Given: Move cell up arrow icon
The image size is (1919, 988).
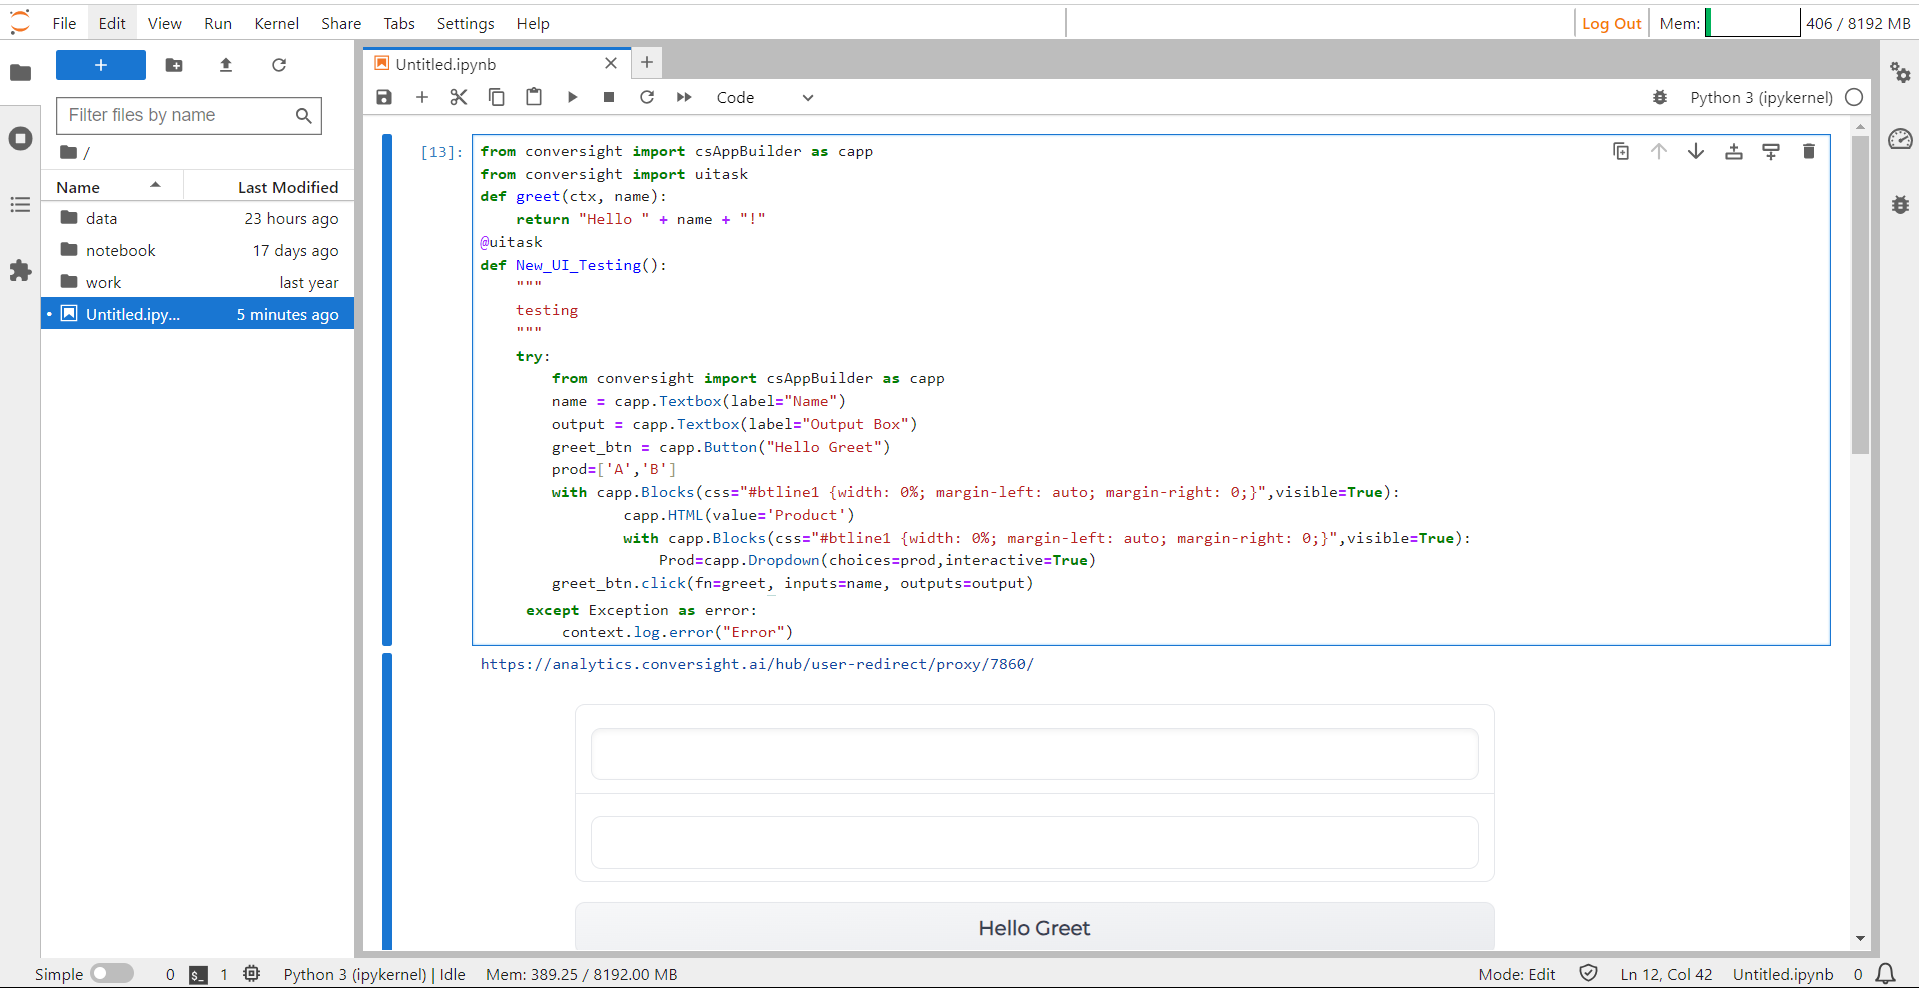Looking at the screenshot, I should point(1659,151).
